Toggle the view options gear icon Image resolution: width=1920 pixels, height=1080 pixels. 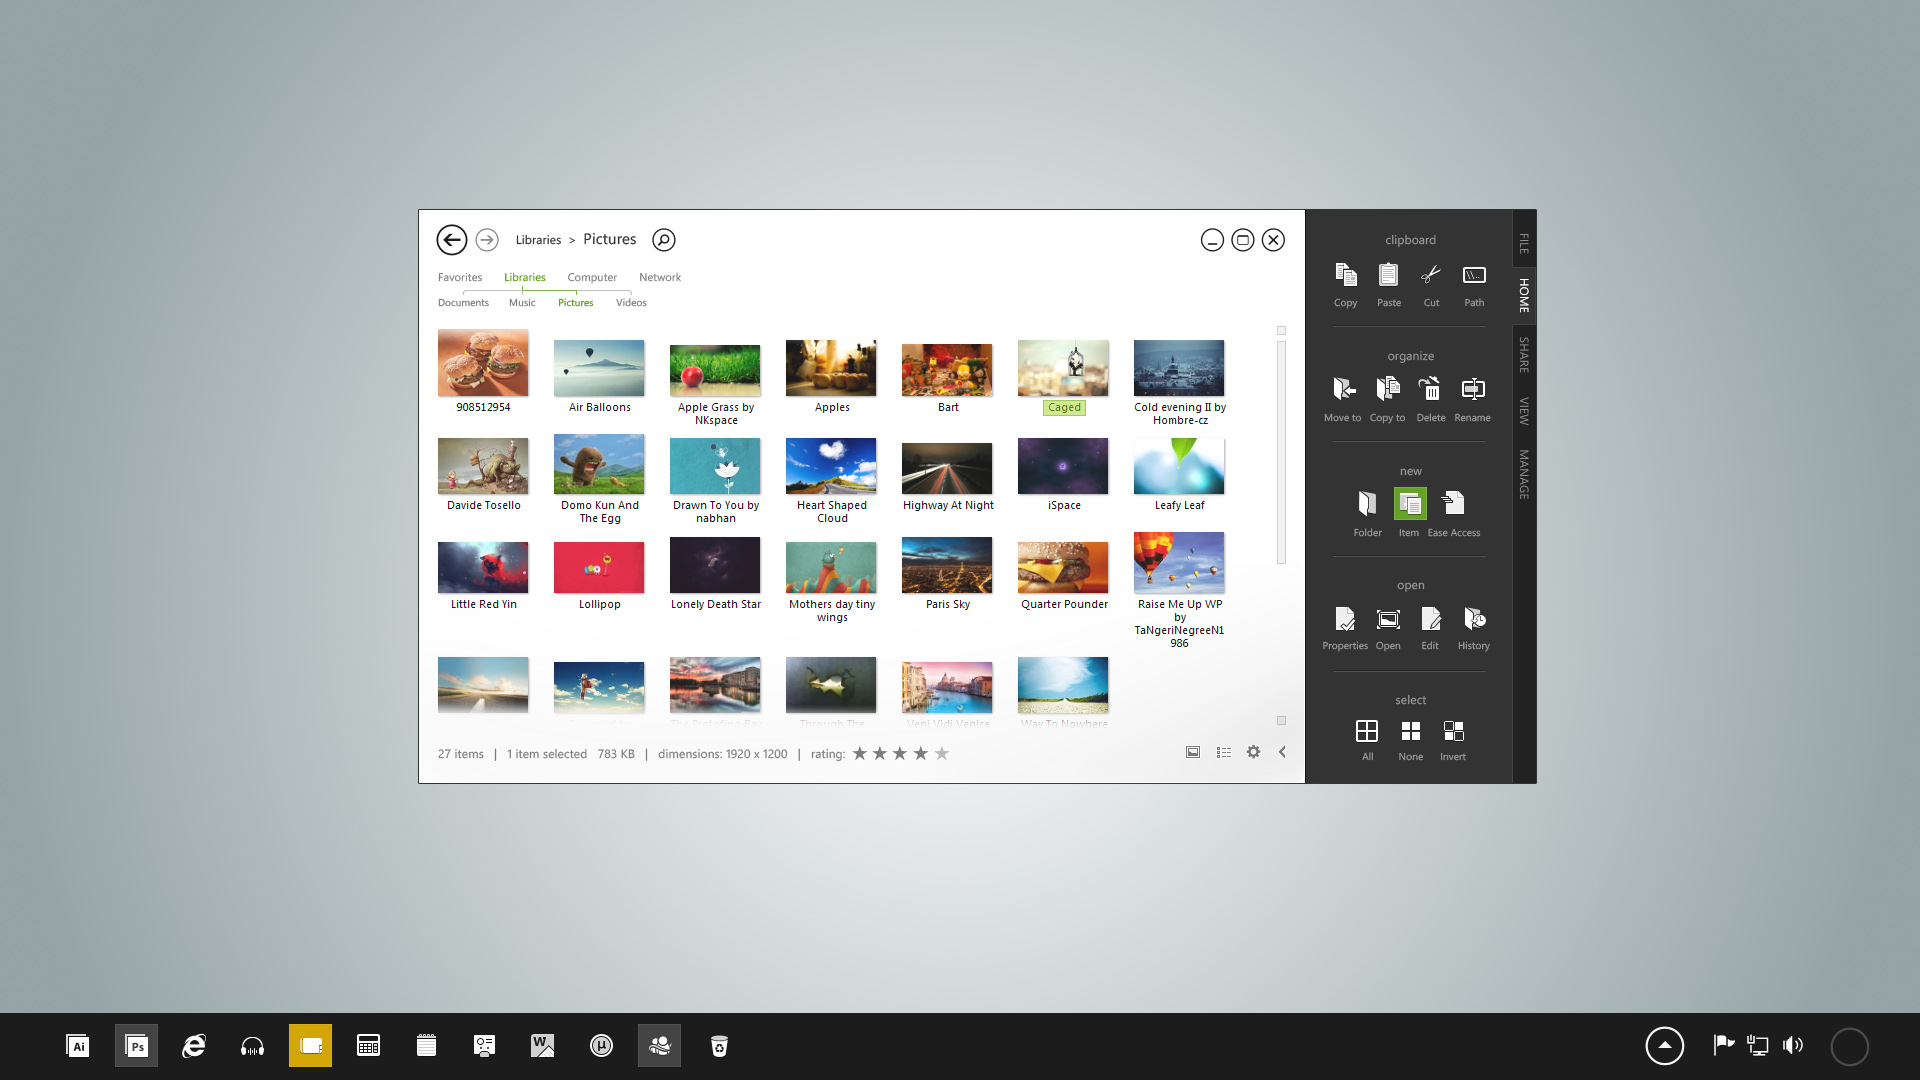(1253, 752)
